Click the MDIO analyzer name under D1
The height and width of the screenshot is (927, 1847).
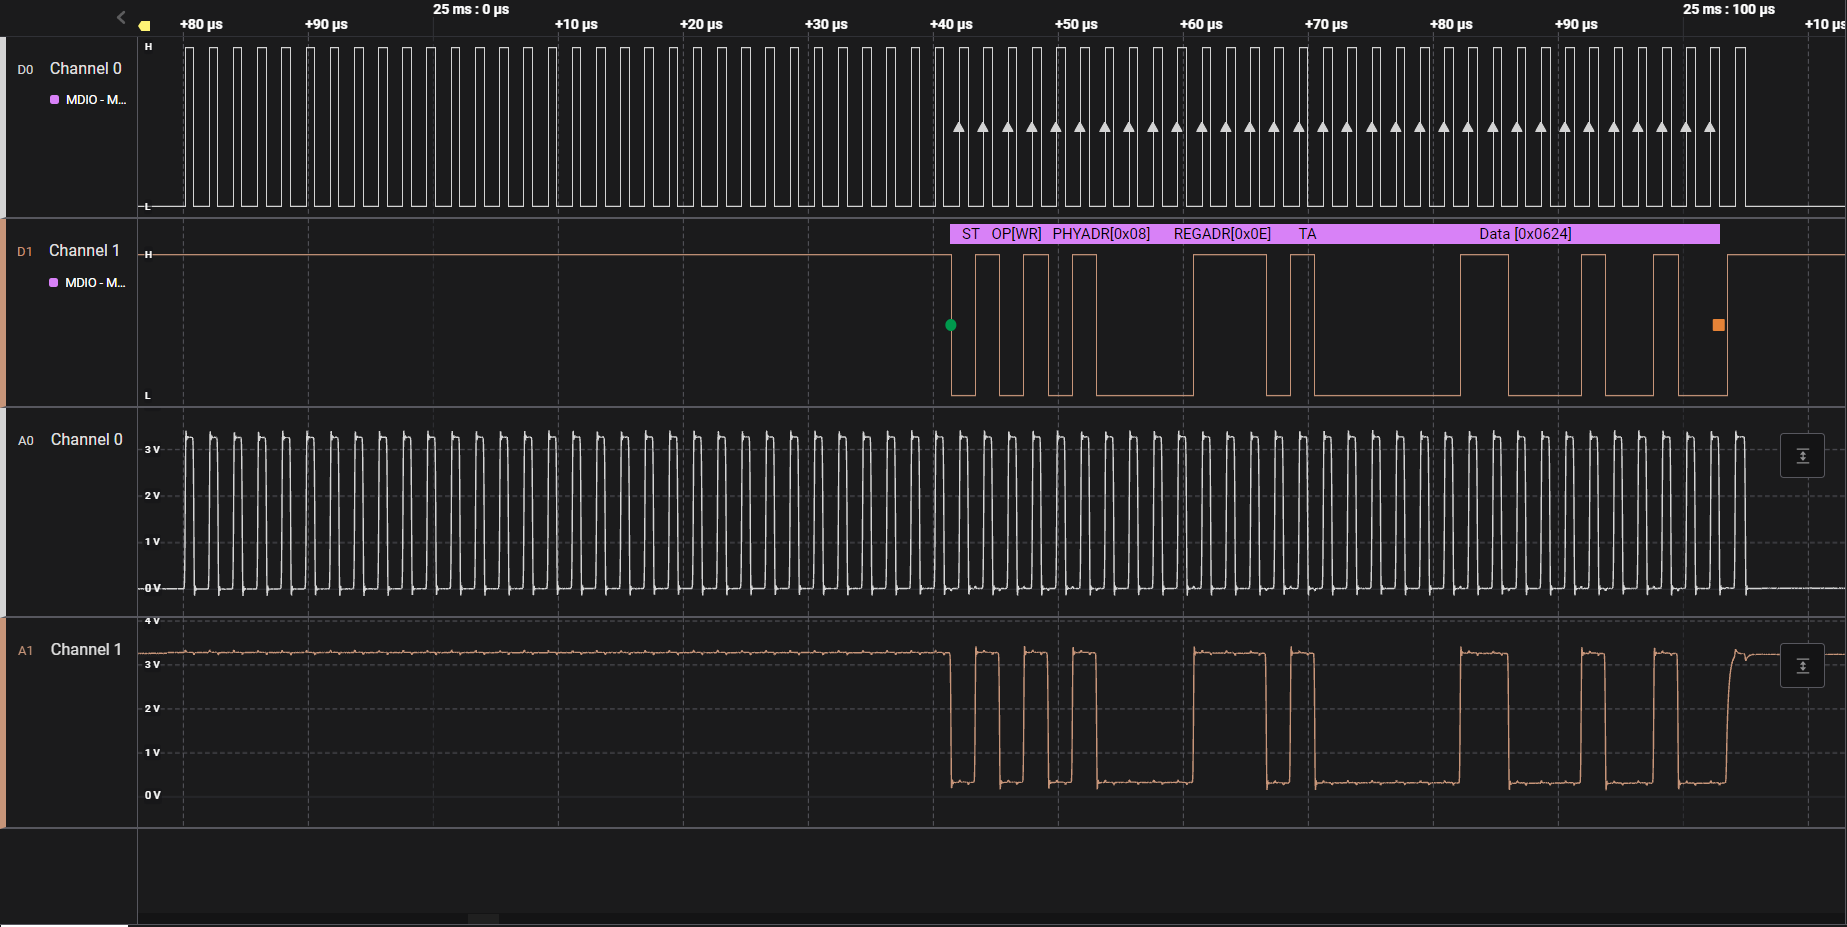pyautogui.click(x=95, y=283)
